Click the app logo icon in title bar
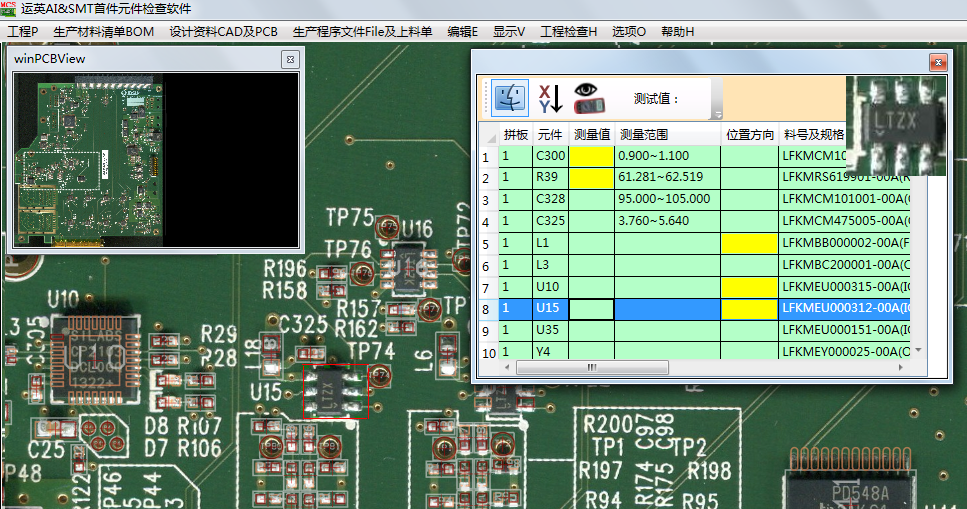The image size is (967, 509). click(9, 8)
